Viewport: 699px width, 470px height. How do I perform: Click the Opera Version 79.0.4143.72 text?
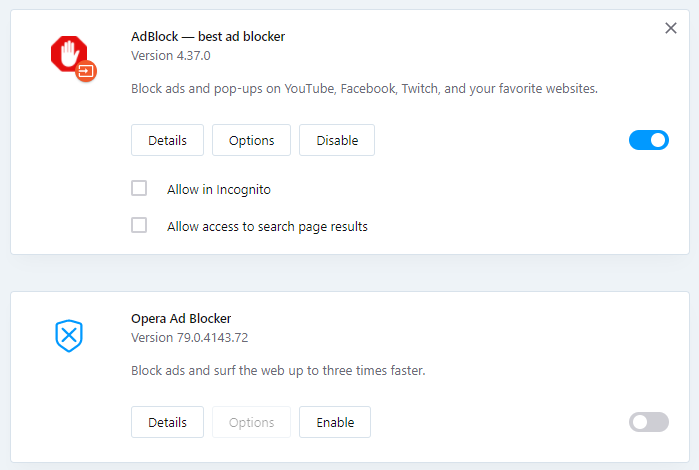click(x=190, y=337)
